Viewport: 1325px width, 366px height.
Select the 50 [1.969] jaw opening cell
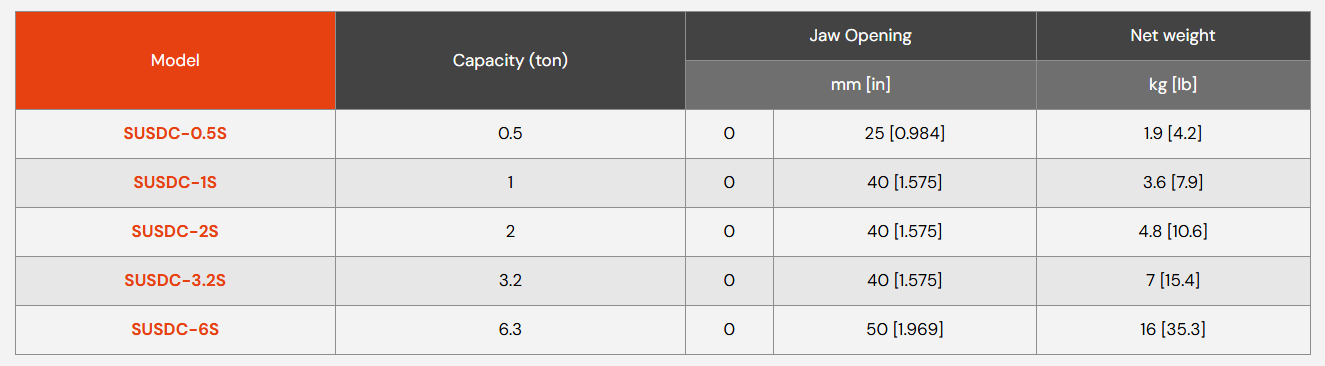point(905,330)
